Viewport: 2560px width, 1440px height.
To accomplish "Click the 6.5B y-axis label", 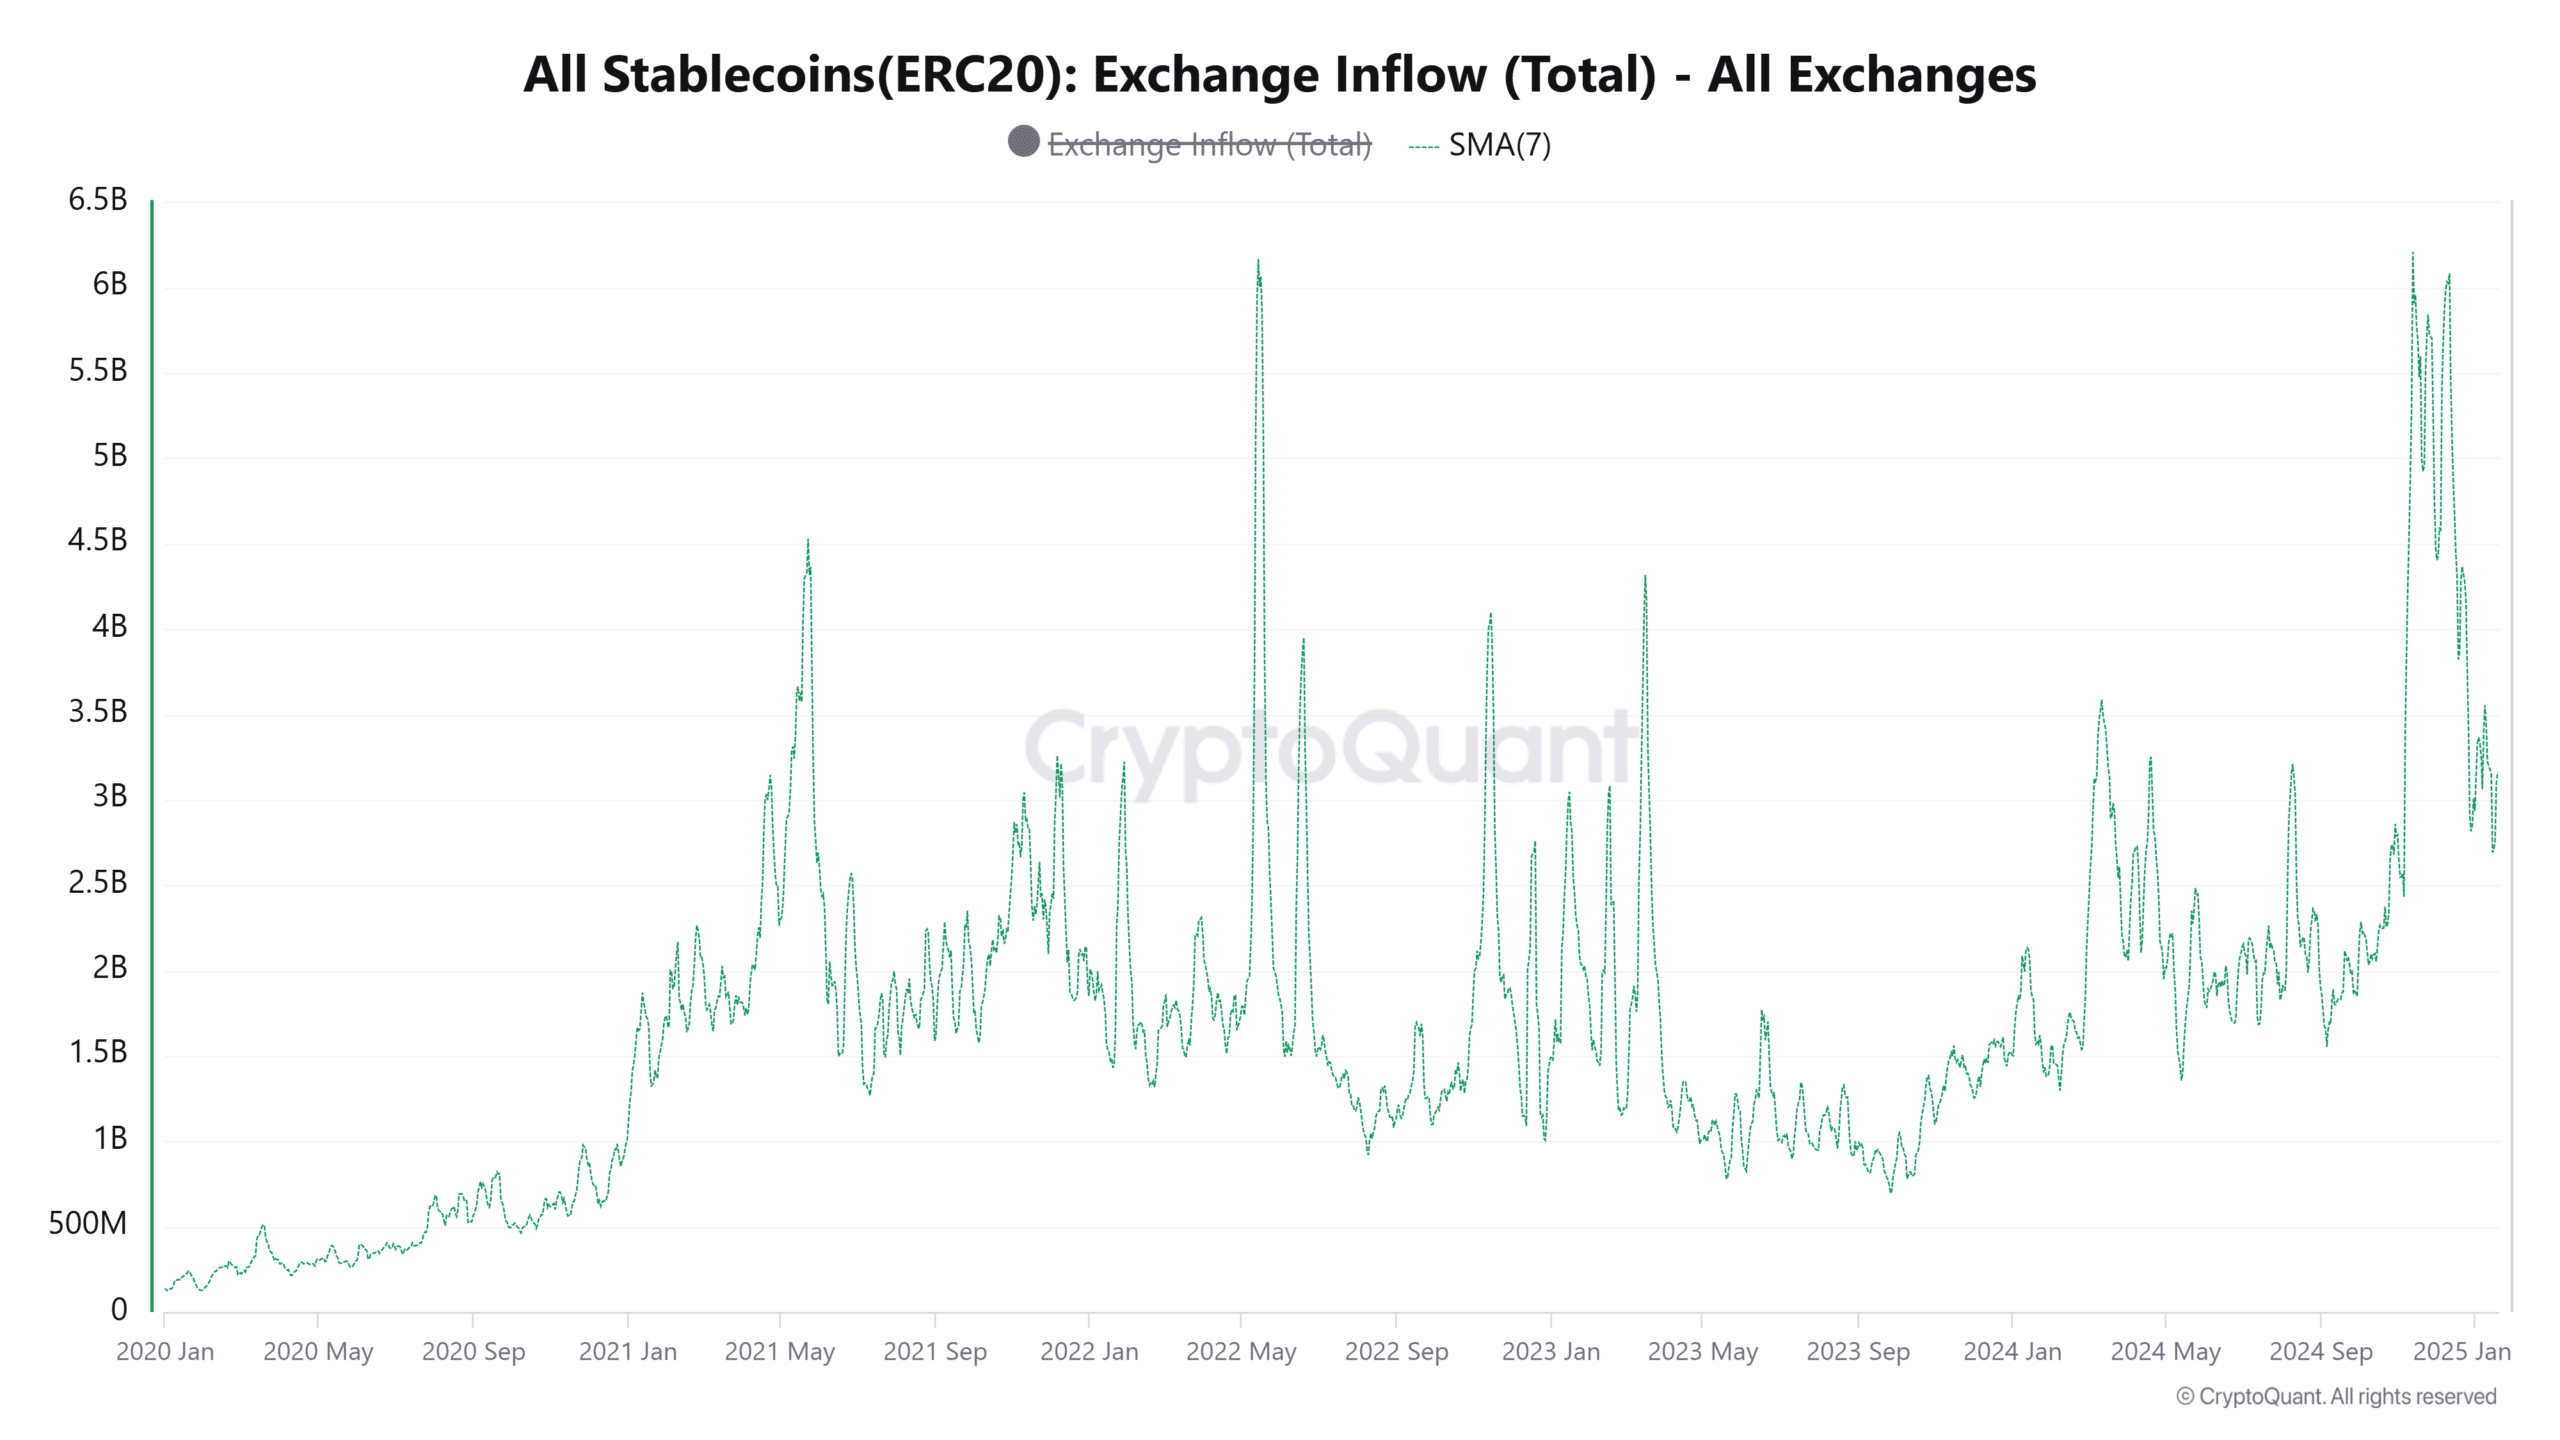I will point(98,200).
